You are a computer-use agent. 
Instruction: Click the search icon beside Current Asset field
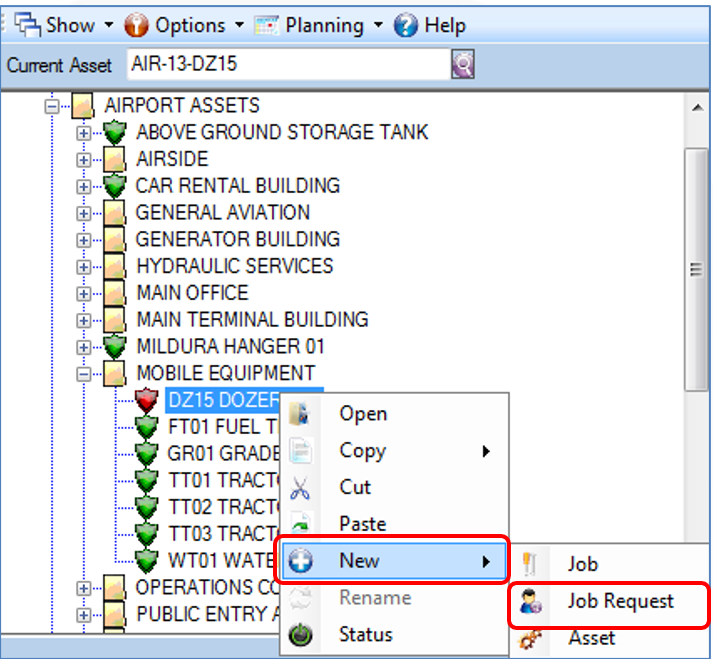462,64
